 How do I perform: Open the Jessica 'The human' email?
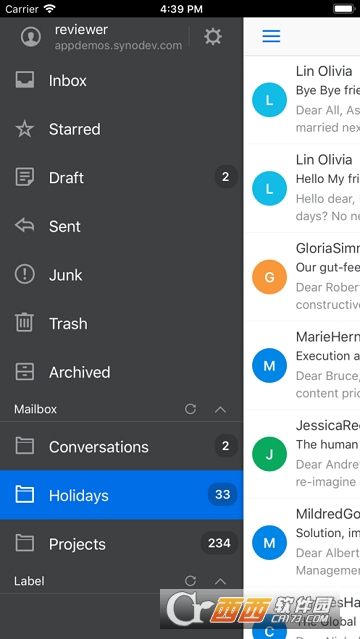pos(302,454)
